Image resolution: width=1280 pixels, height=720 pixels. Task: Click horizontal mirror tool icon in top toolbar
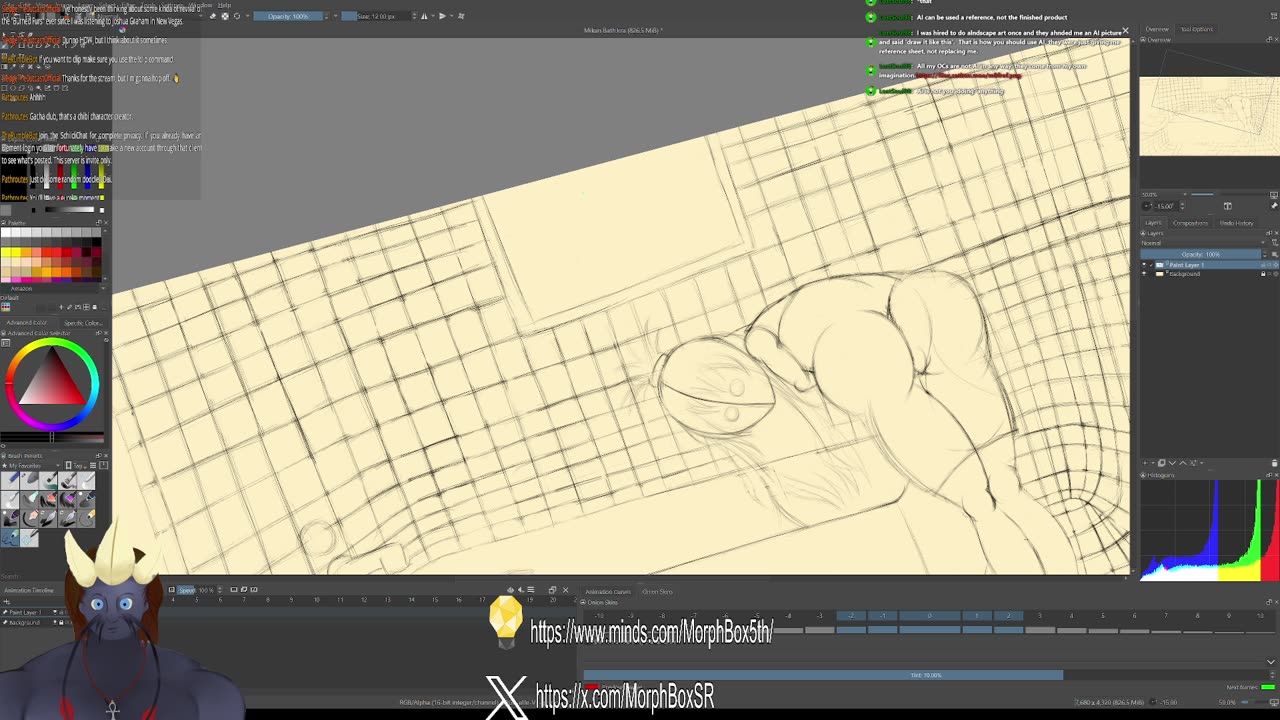point(424,16)
